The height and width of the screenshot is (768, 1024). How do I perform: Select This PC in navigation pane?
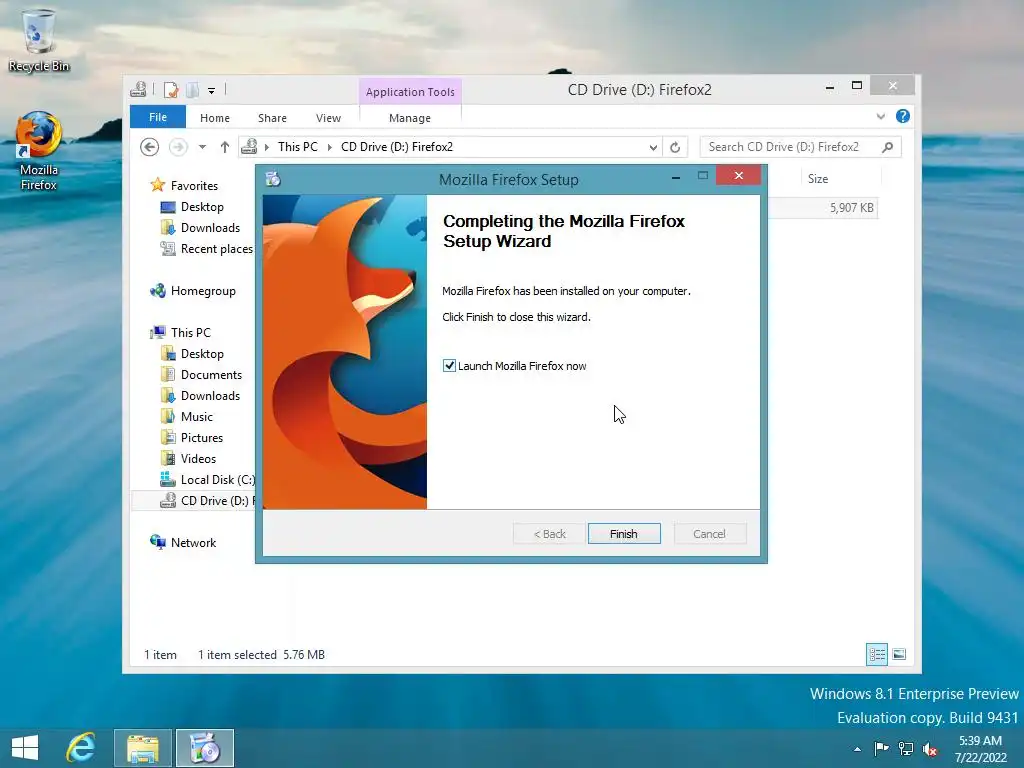coord(191,332)
